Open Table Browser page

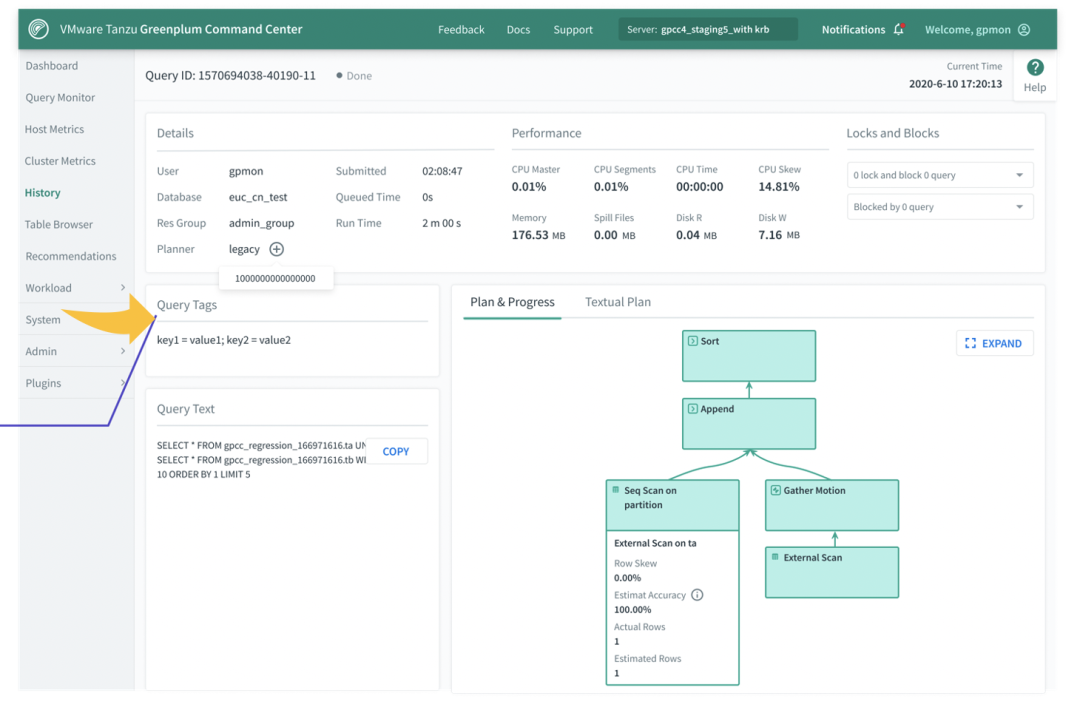click(x=59, y=224)
